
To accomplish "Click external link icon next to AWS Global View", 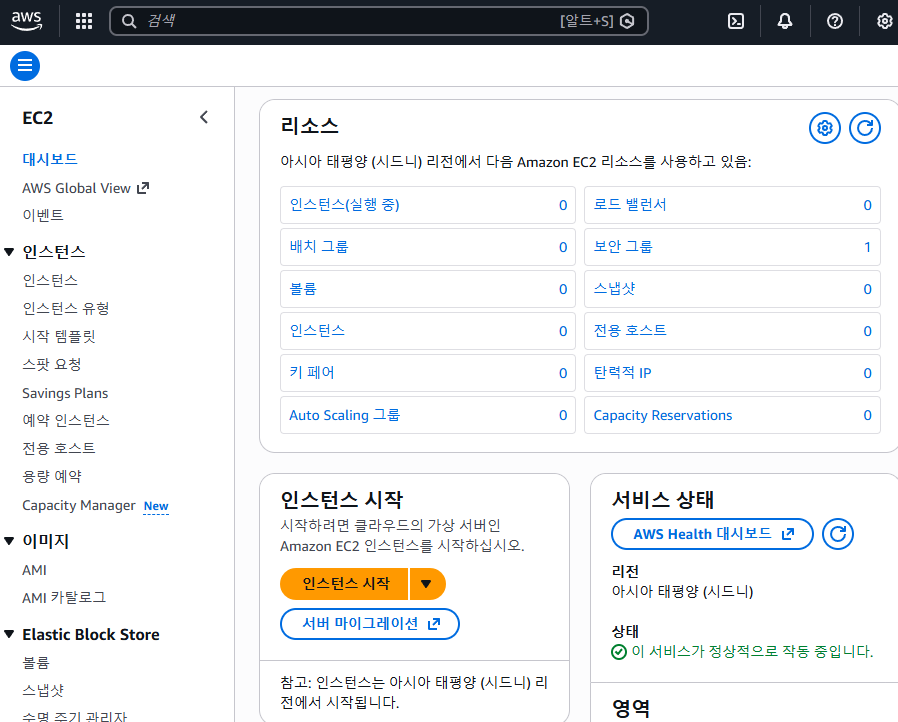I will pos(143,188).
